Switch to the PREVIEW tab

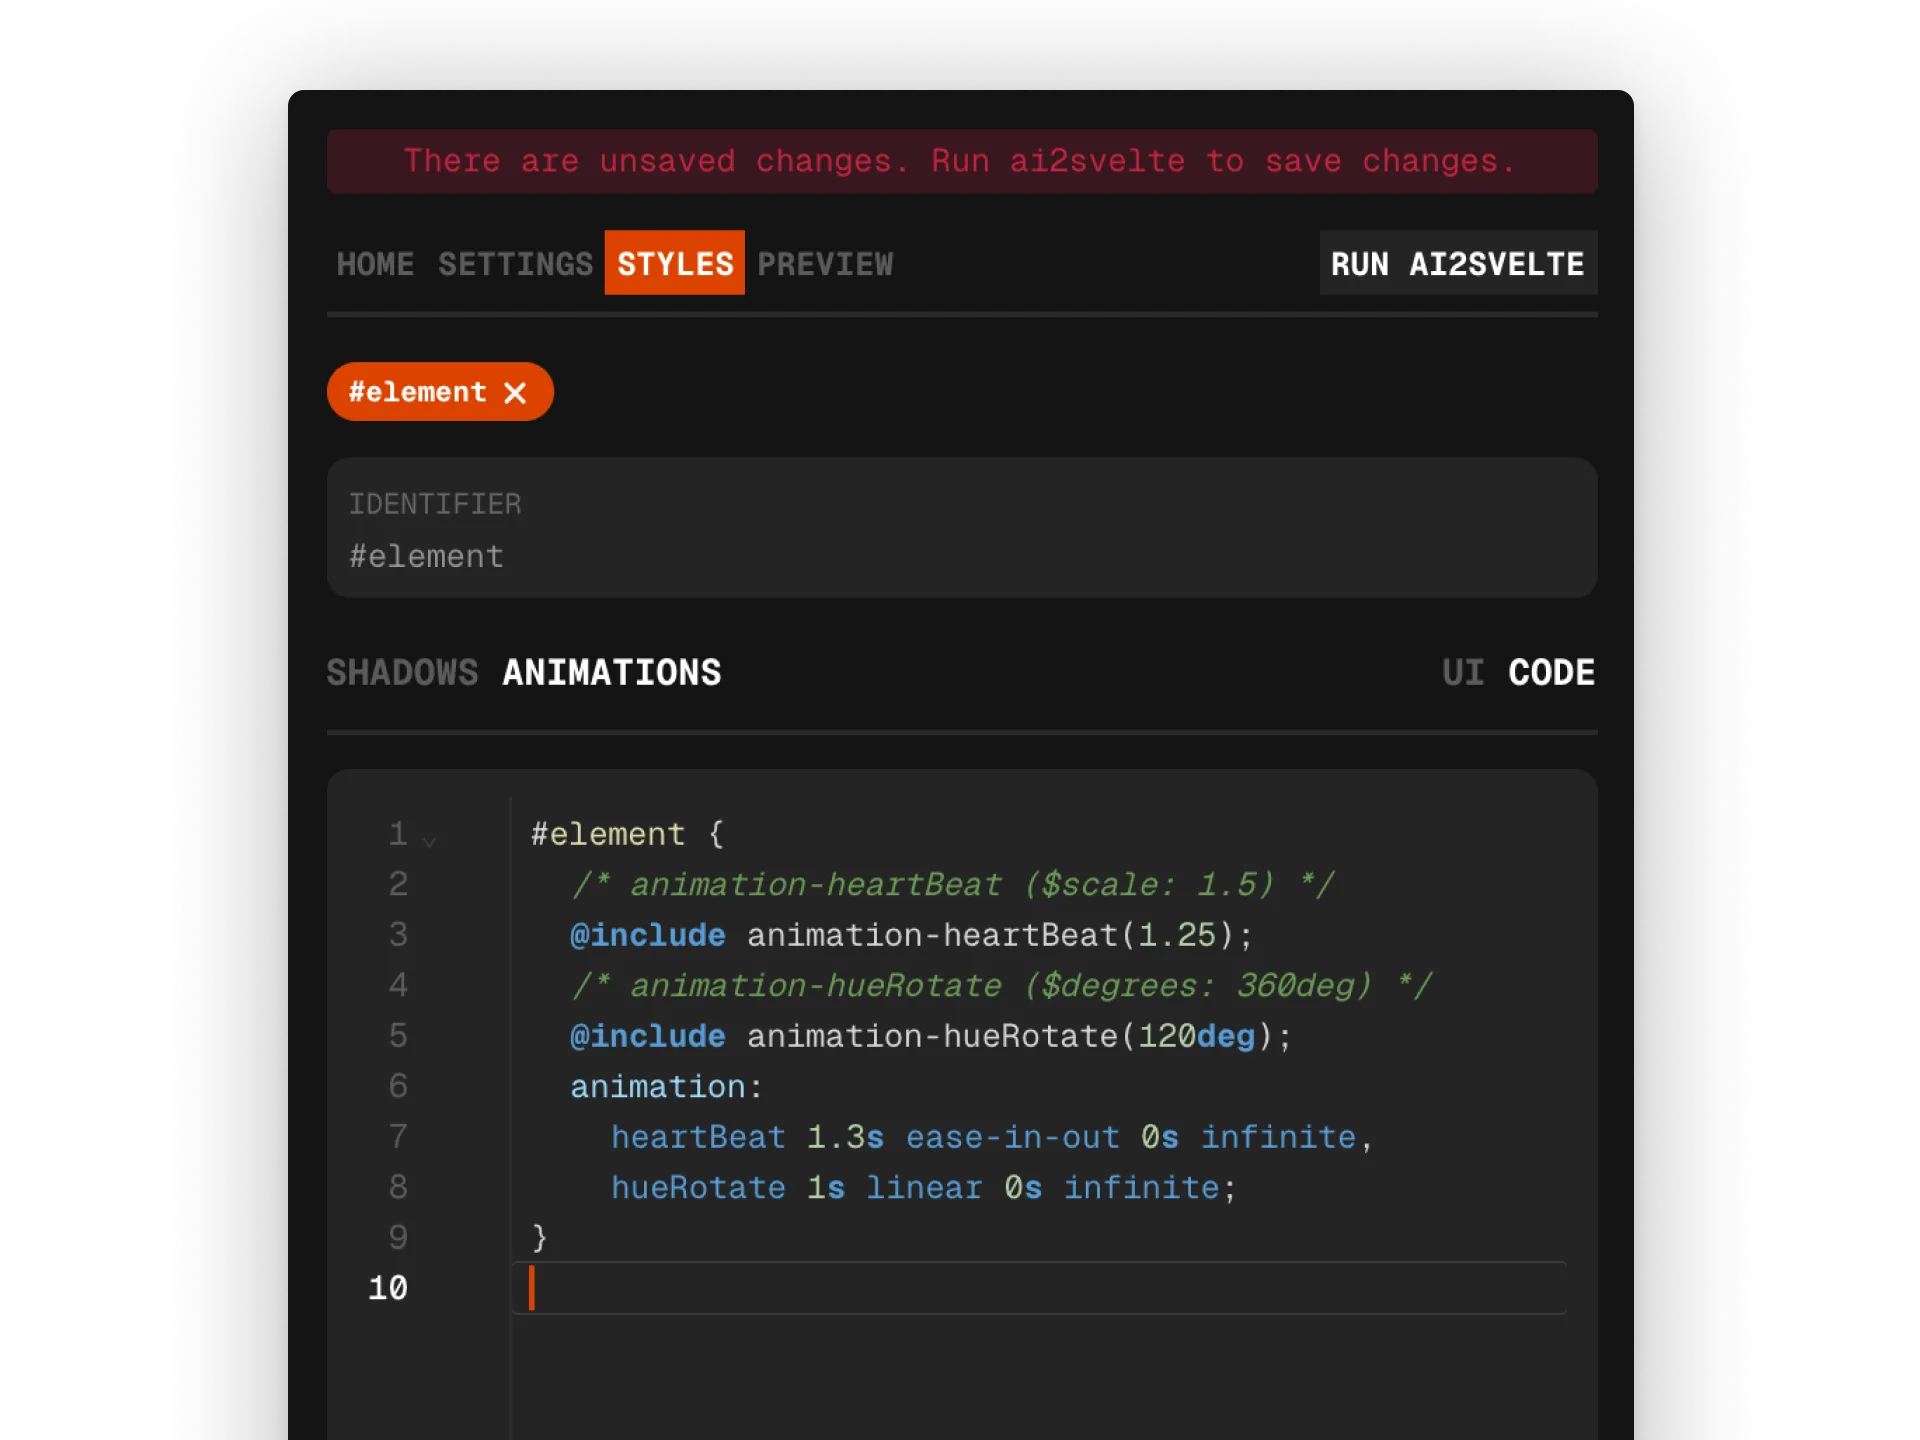point(825,263)
